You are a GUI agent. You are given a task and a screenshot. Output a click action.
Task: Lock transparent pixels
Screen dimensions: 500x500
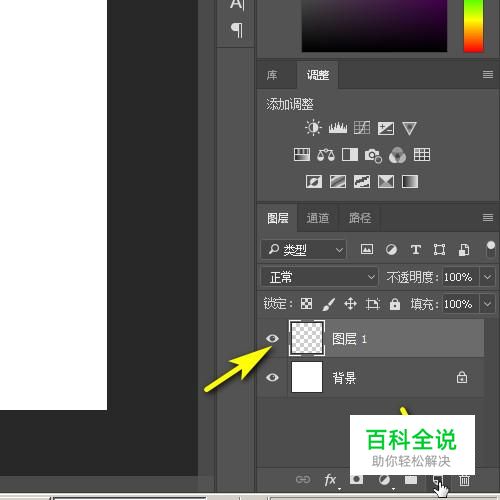[306, 304]
